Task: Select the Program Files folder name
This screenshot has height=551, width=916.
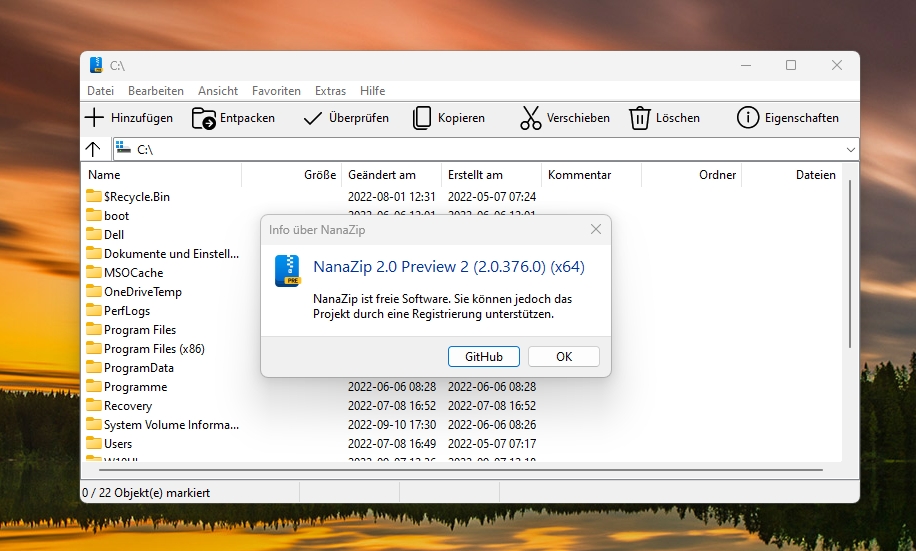Action: [140, 330]
